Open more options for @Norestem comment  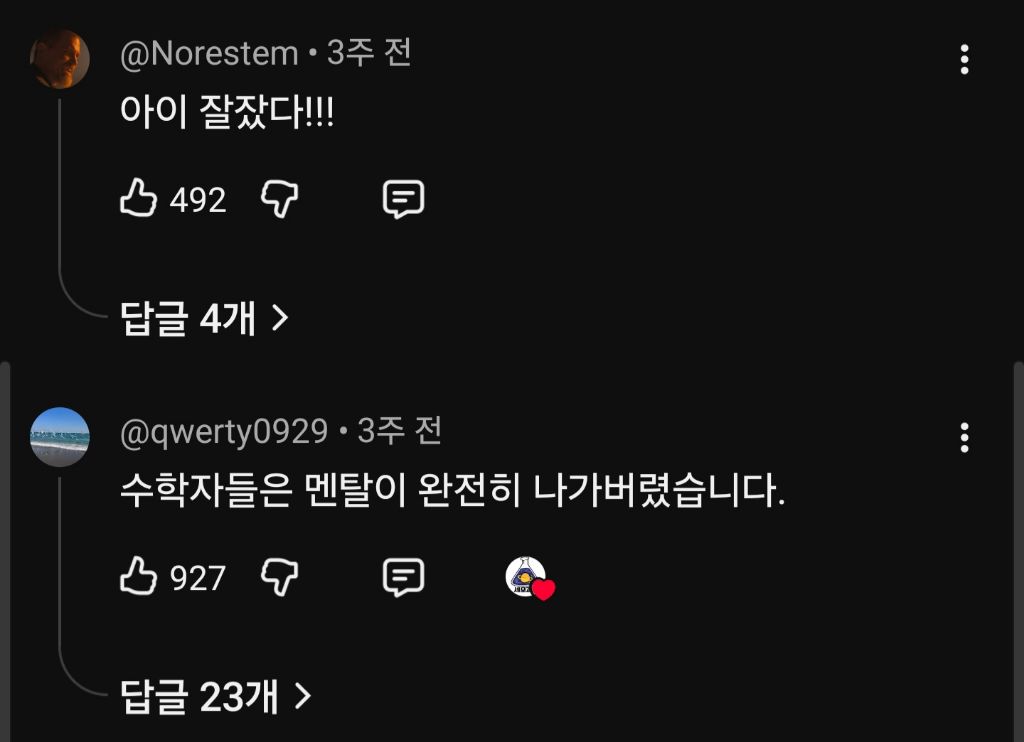[964, 60]
